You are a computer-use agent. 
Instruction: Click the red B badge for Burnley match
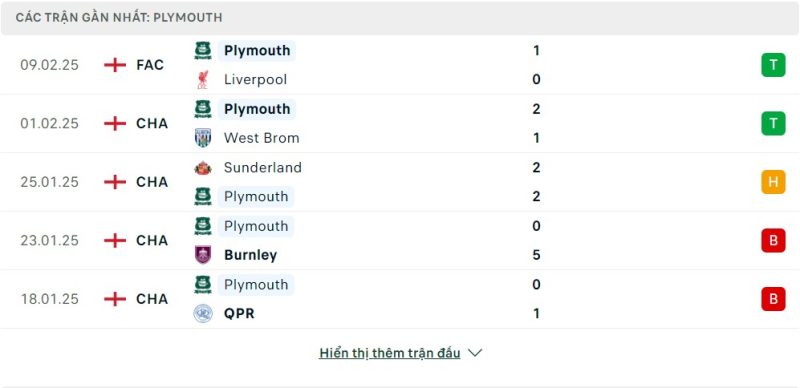pos(773,240)
